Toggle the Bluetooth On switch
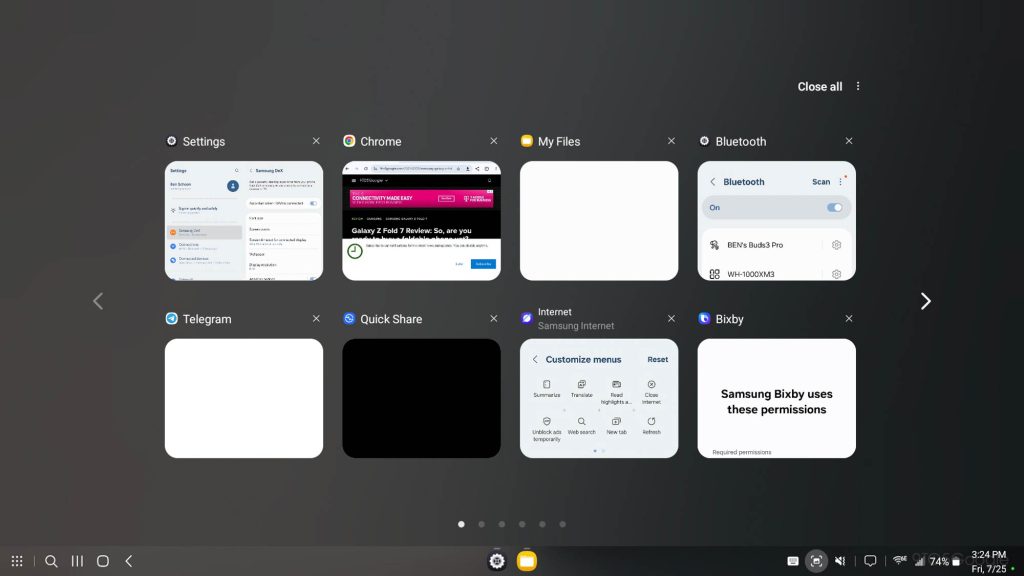 pos(834,208)
